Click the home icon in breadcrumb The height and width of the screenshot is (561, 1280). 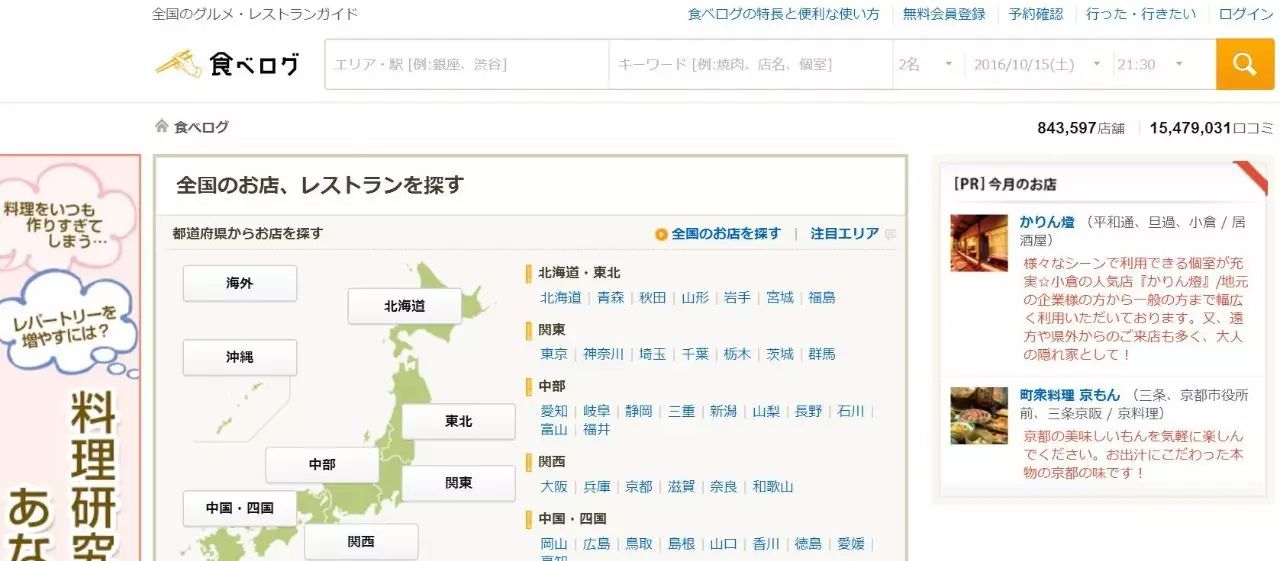[161, 126]
